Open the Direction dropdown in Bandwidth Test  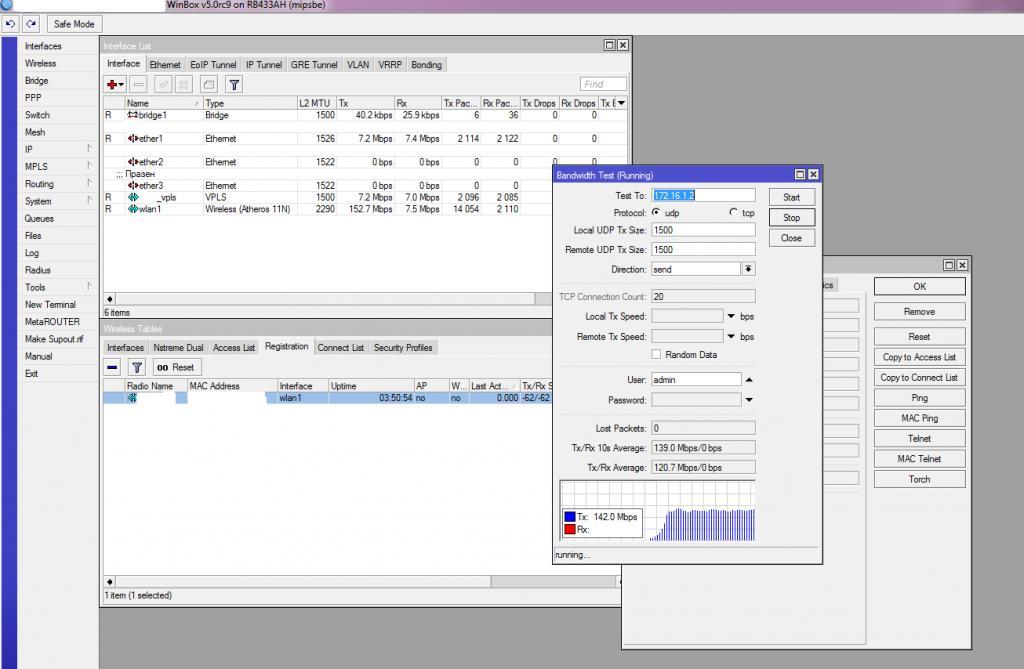point(748,269)
